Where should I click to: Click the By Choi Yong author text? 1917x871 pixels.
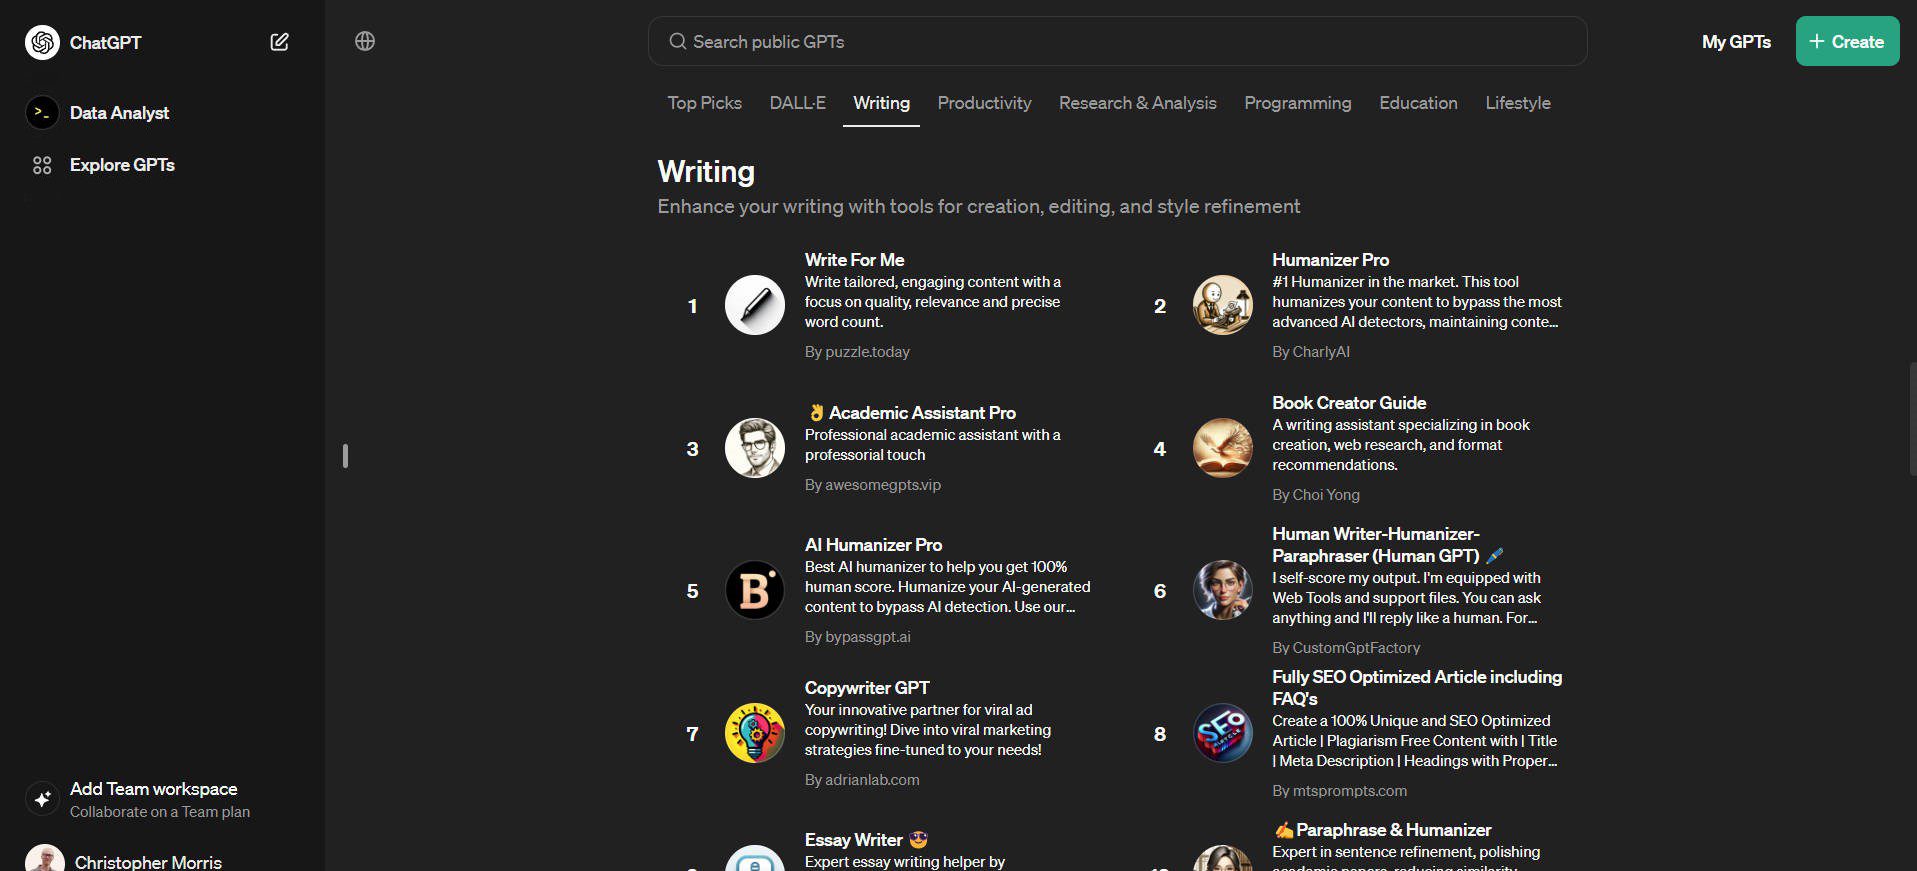pos(1315,495)
